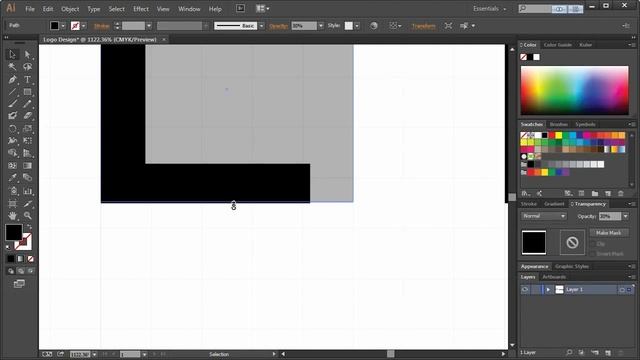Select the Zoom tool magnifier
This screenshot has width=640, height=360.
27,216
